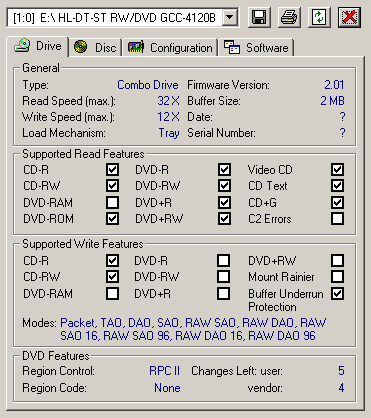Select the '2 MB' buffer size value
Screen dimensions: 371x418
click(332, 101)
